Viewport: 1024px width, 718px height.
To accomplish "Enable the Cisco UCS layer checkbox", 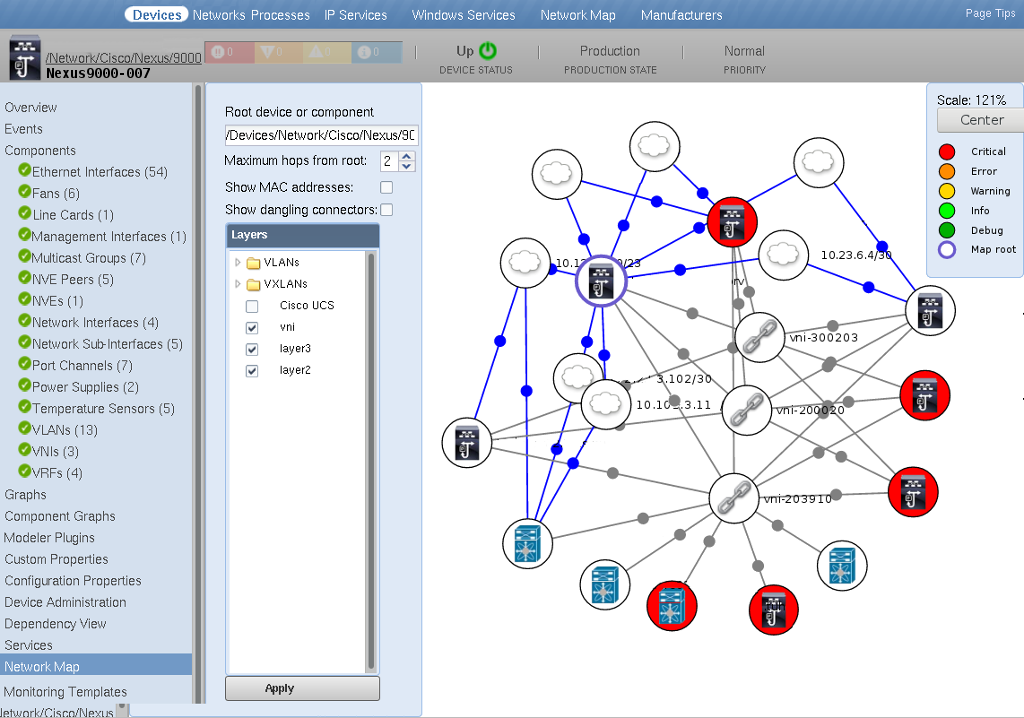I will (x=252, y=306).
